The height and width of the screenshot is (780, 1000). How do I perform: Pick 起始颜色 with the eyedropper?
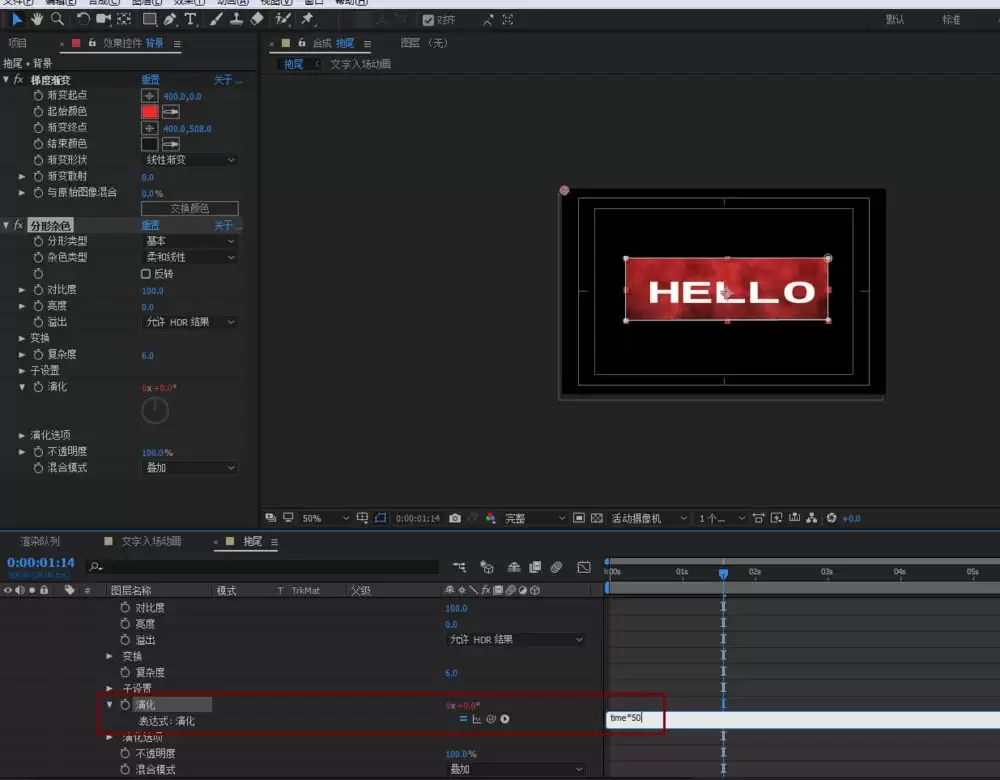170,112
